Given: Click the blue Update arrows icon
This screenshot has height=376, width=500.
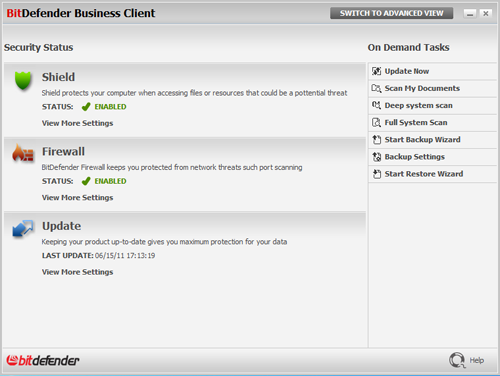Looking at the screenshot, I should [x=23, y=228].
